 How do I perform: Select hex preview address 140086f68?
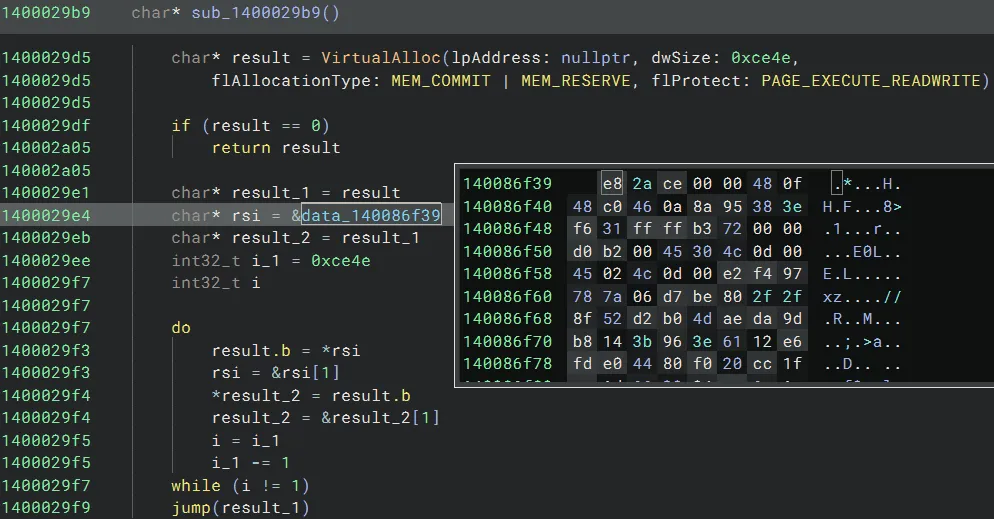click(x=508, y=319)
